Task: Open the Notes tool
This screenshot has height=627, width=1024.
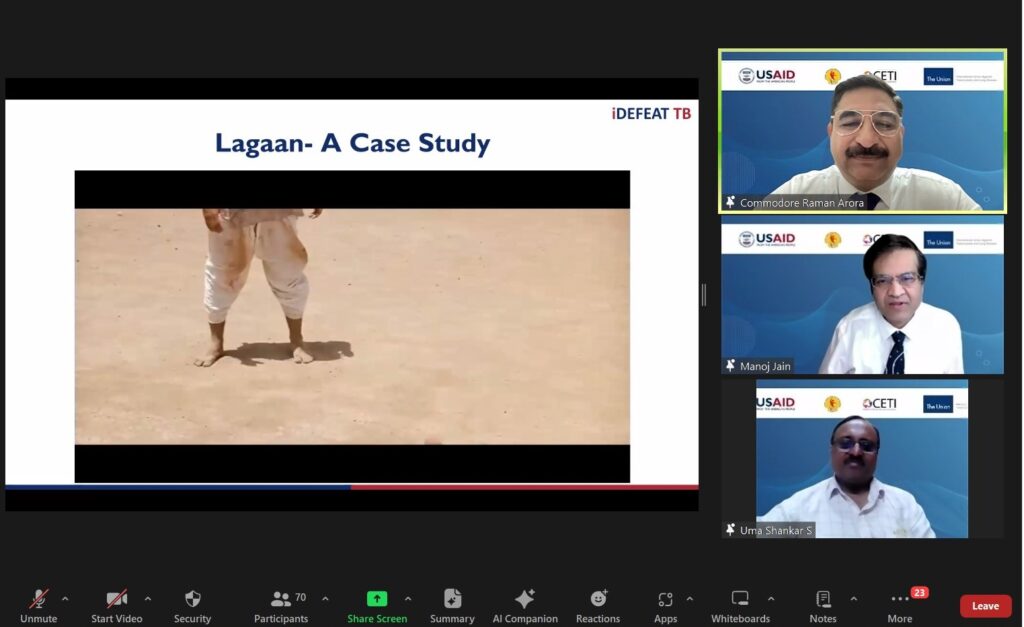Action: pos(823,604)
